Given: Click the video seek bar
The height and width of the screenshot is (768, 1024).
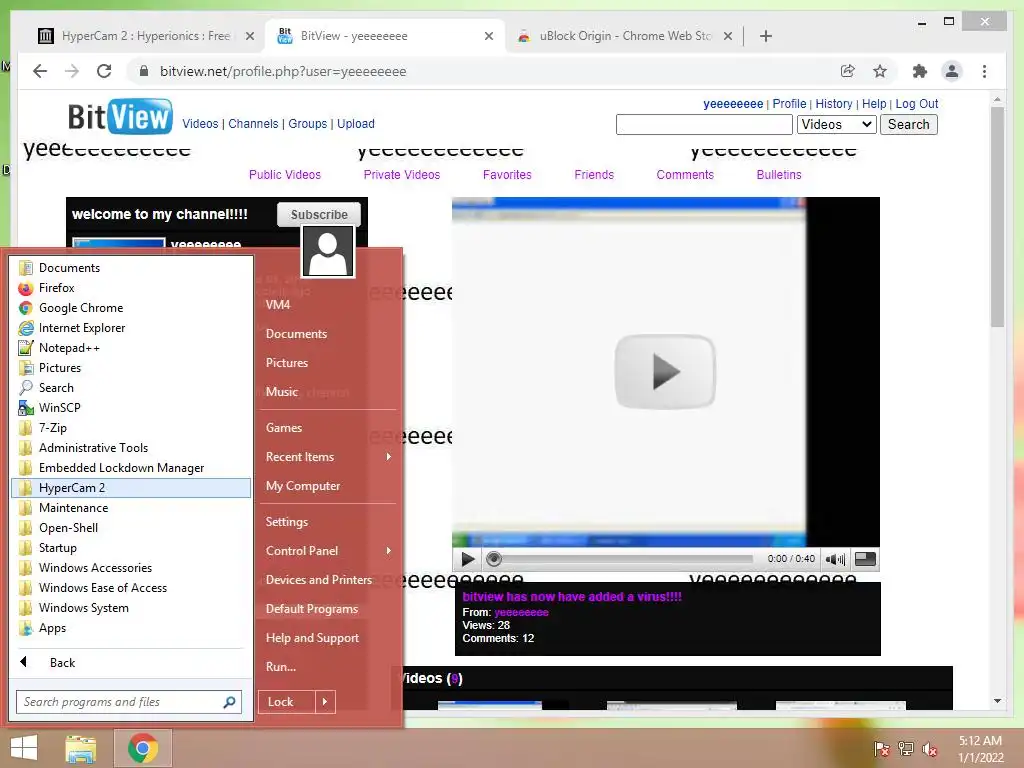Looking at the screenshot, I should pos(619,559).
